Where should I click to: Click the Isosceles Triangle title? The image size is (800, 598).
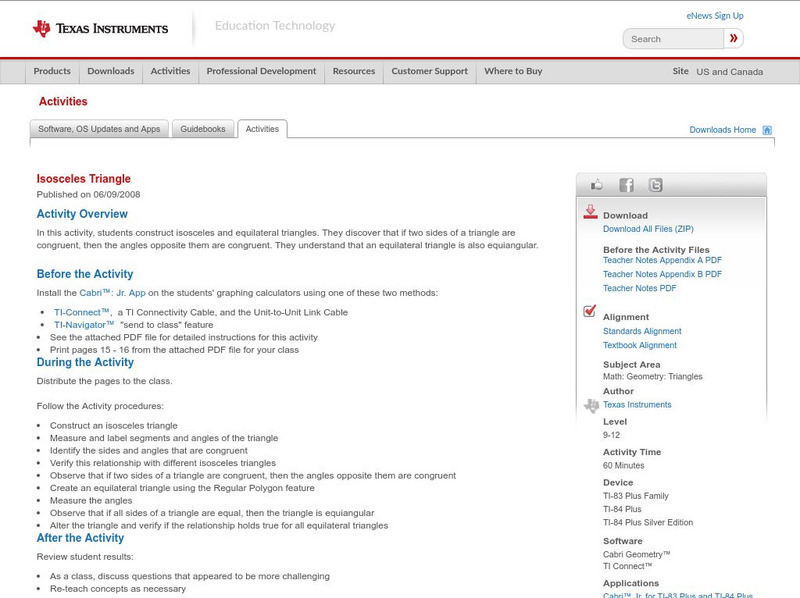84,179
